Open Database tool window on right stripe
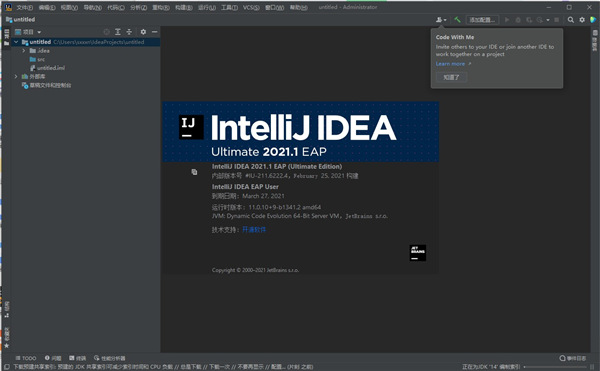The height and width of the screenshot is (371, 600). tap(595, 41)
